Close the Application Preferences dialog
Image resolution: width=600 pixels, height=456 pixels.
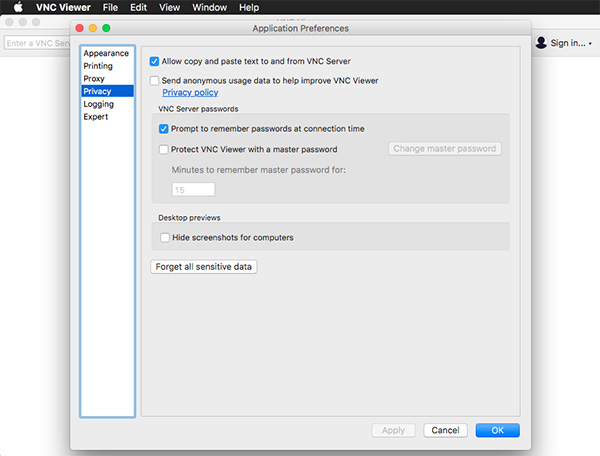[x=80, y=28]
